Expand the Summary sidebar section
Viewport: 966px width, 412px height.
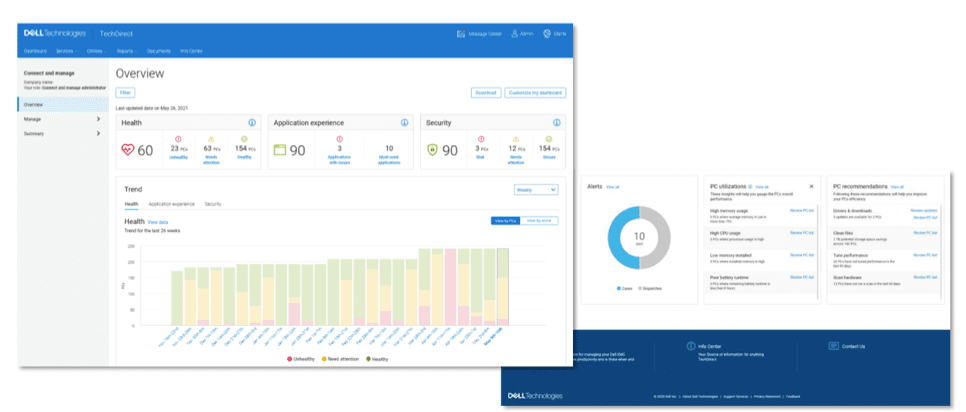98,133
